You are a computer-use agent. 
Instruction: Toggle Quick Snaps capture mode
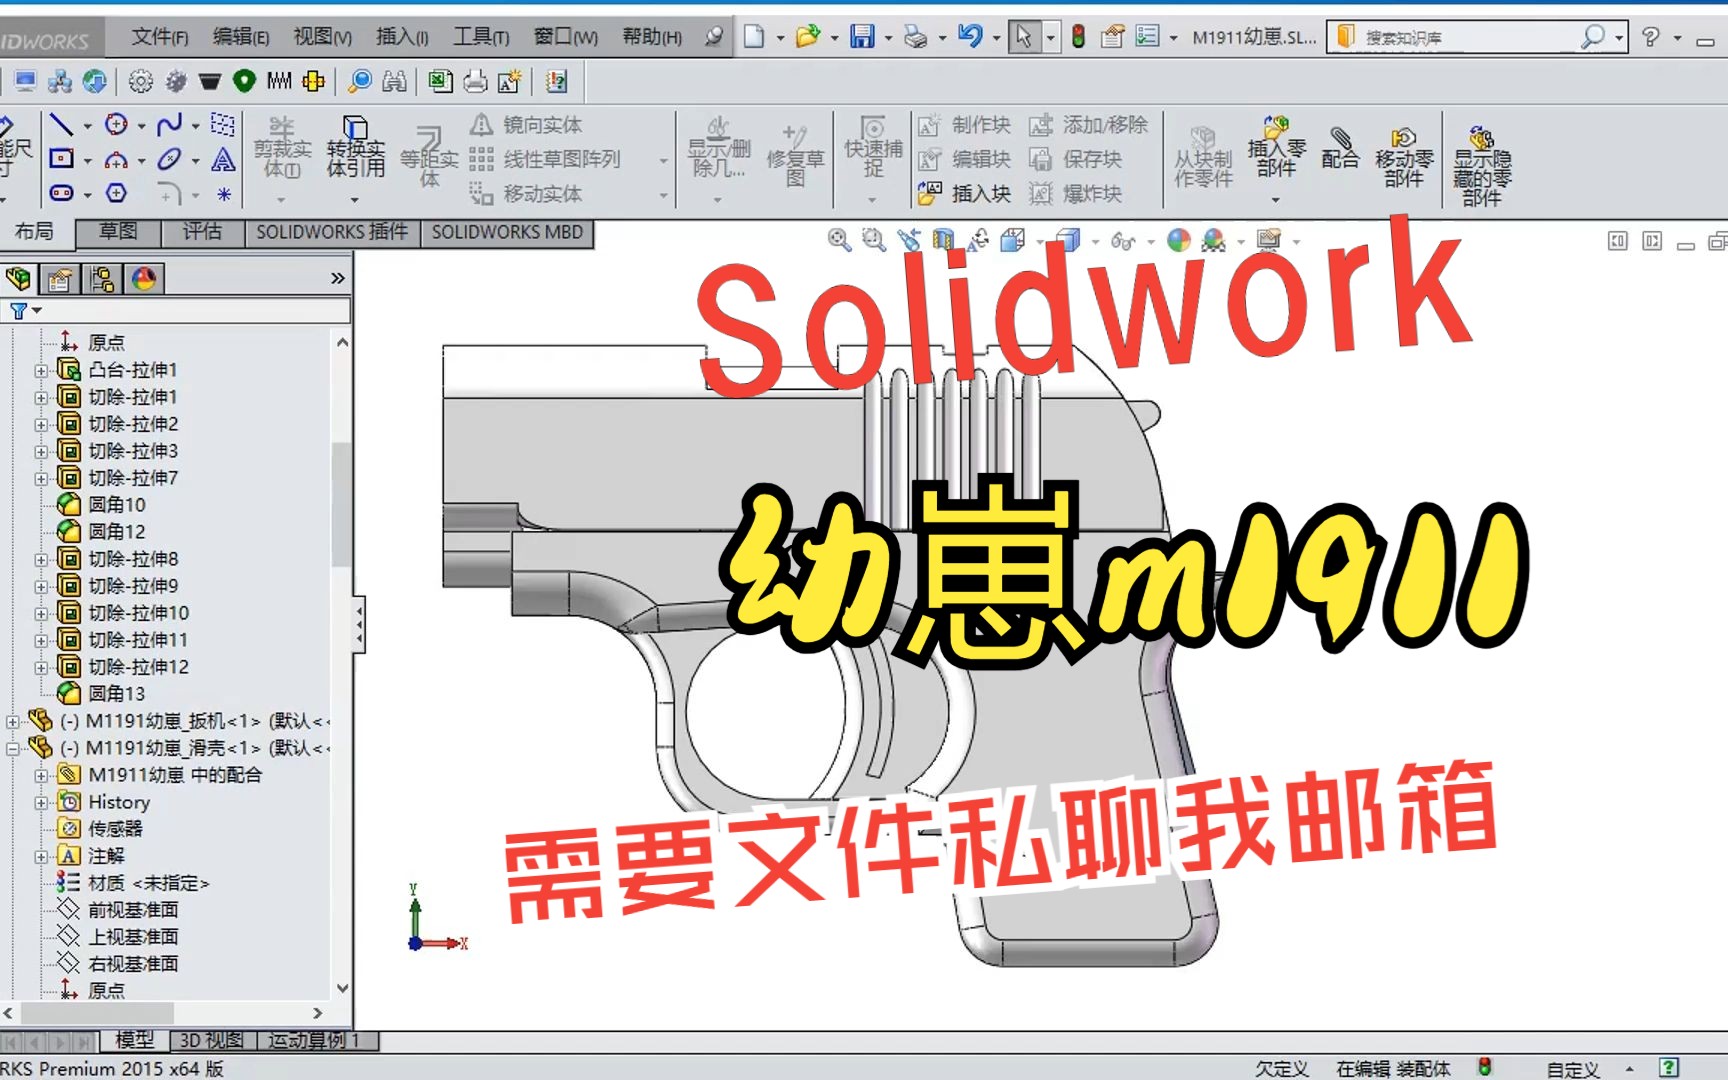click(871, 152)
